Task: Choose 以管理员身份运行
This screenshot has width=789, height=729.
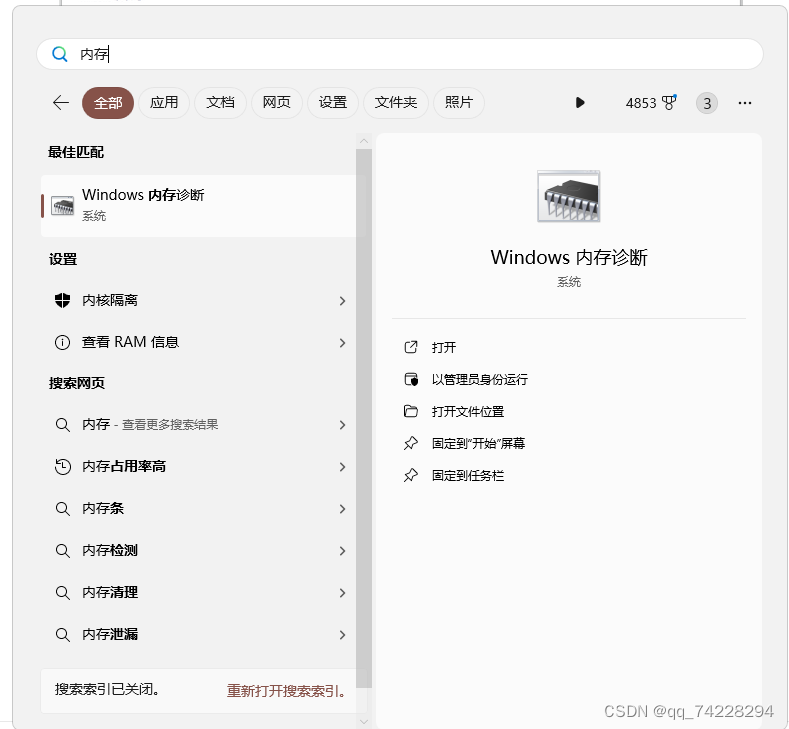Action: point(480,379)
